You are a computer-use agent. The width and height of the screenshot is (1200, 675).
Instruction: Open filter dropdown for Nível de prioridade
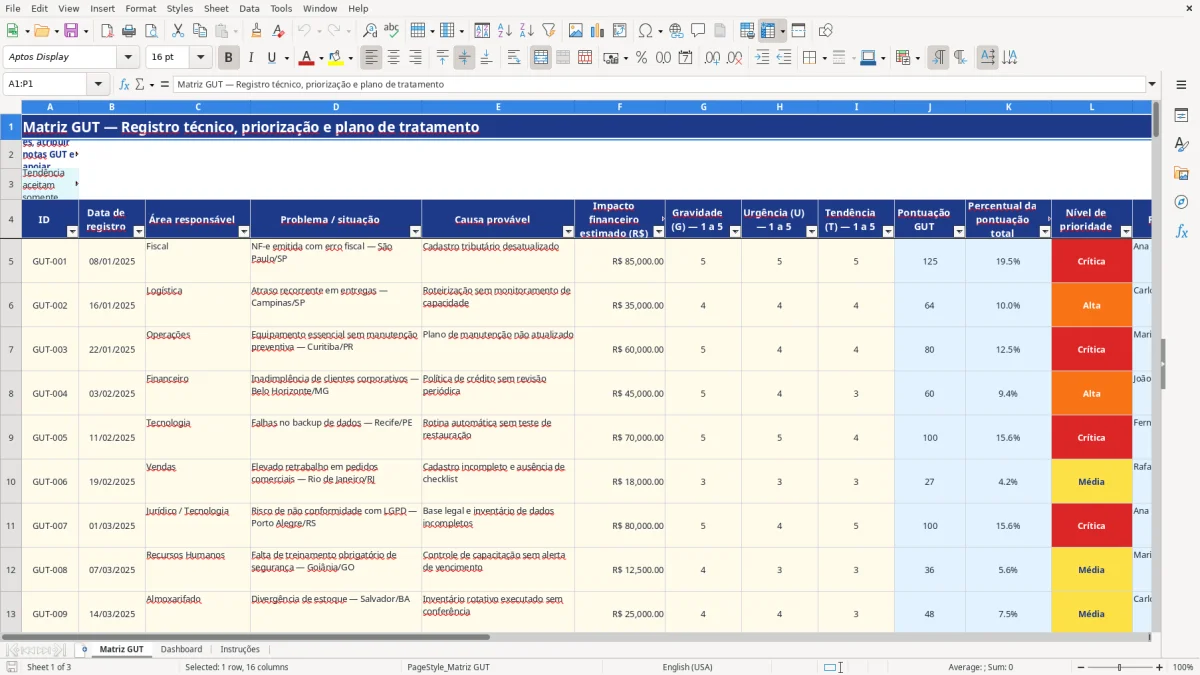[x=1126, y=232]
